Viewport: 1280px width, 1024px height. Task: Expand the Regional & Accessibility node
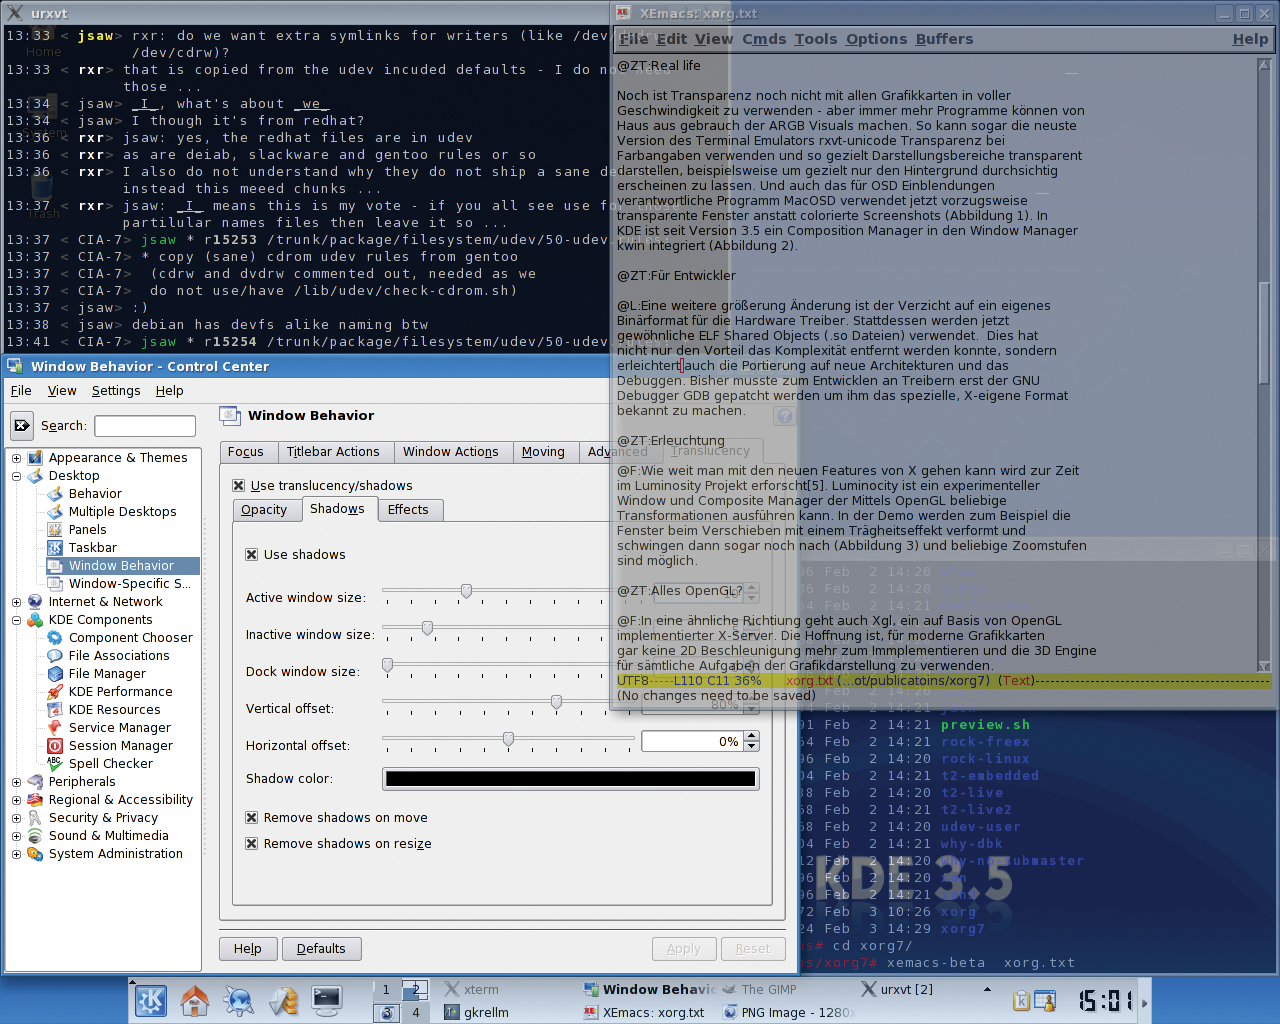[x=16, y=800]
